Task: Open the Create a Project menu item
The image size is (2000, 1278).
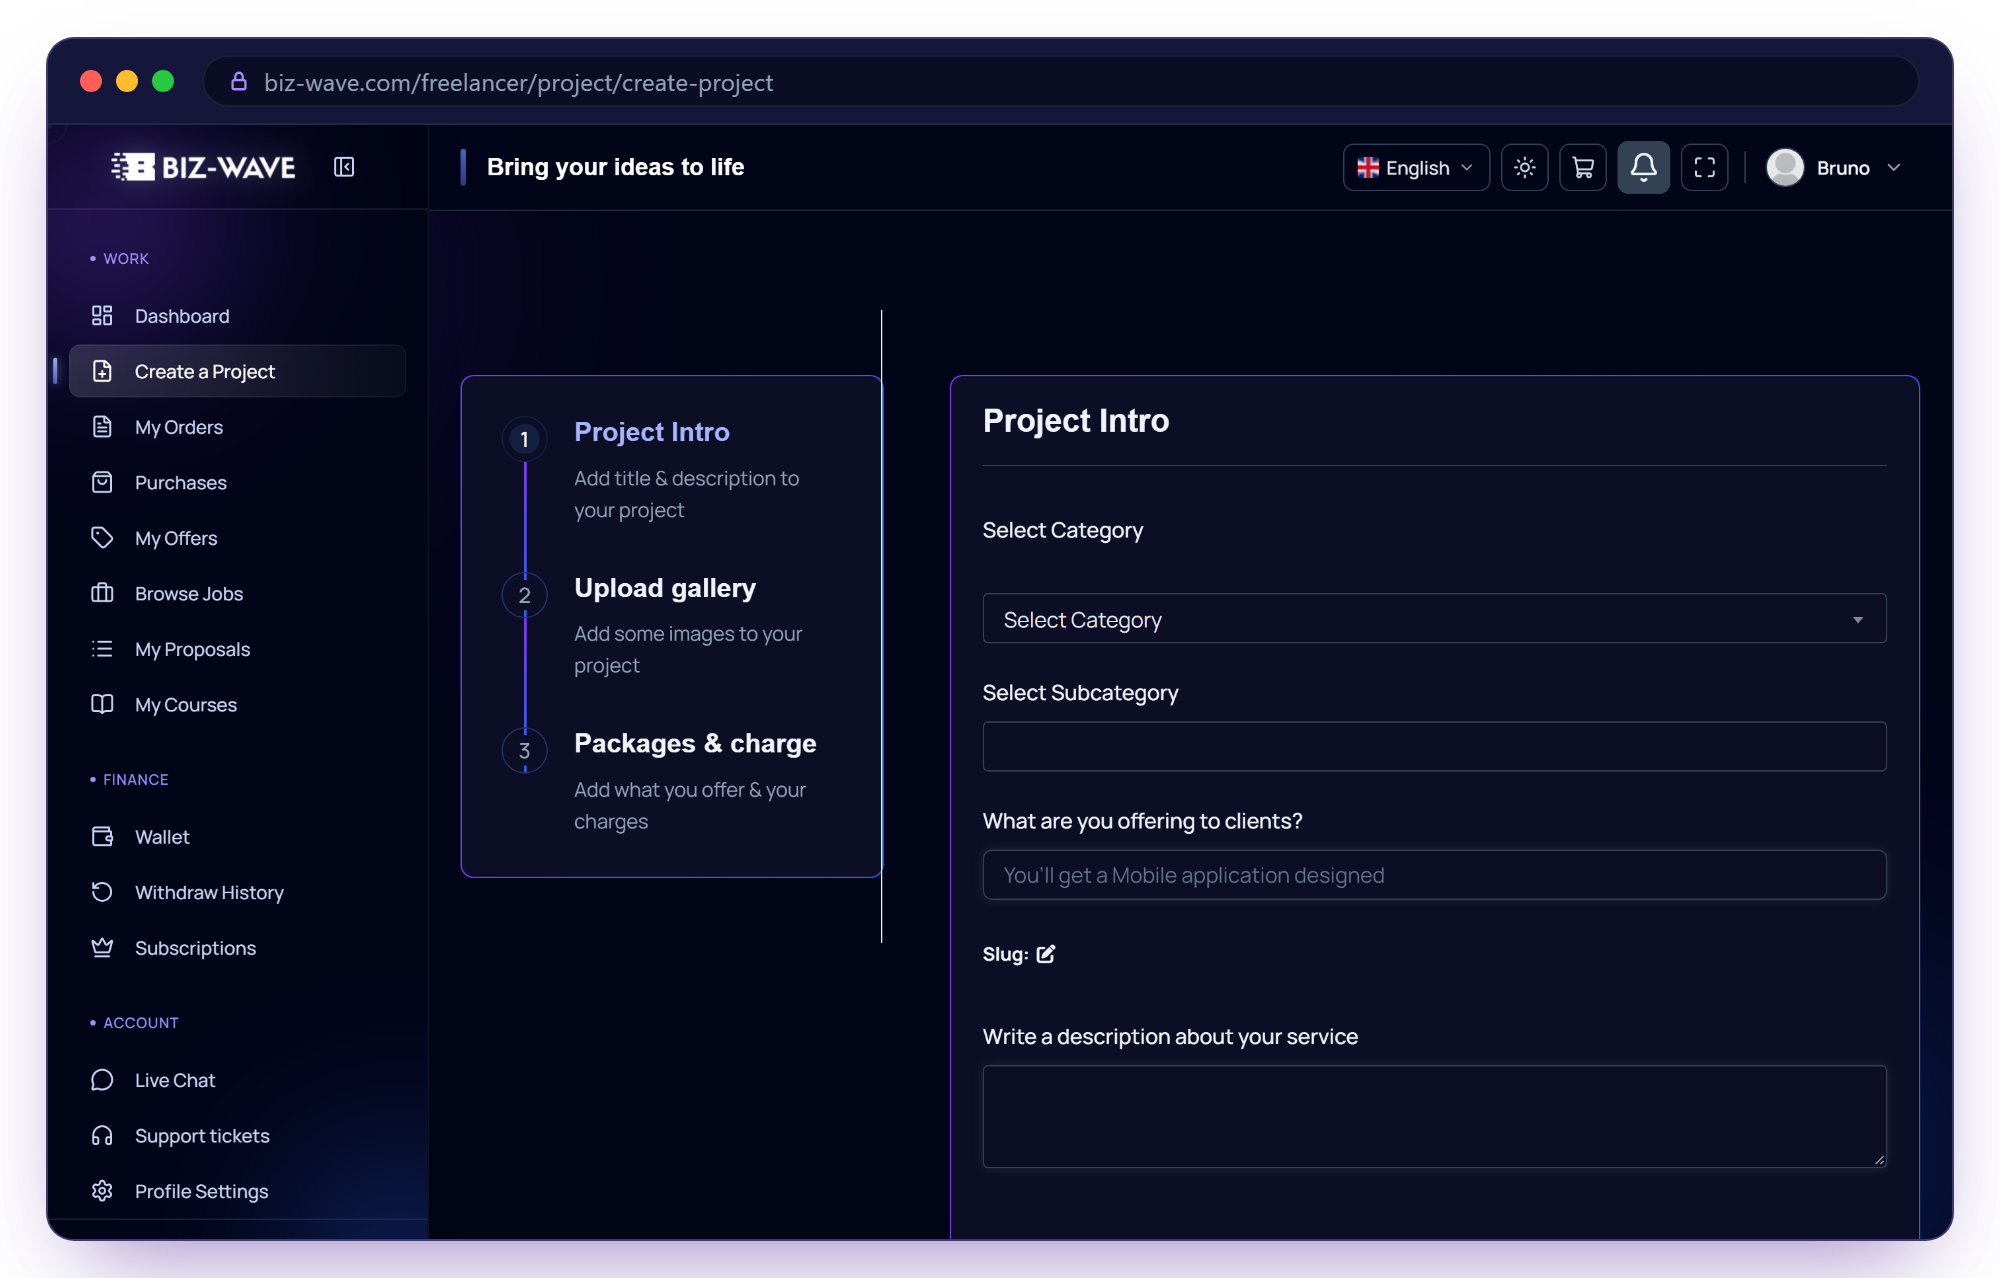Action: (x=238, y=371)
